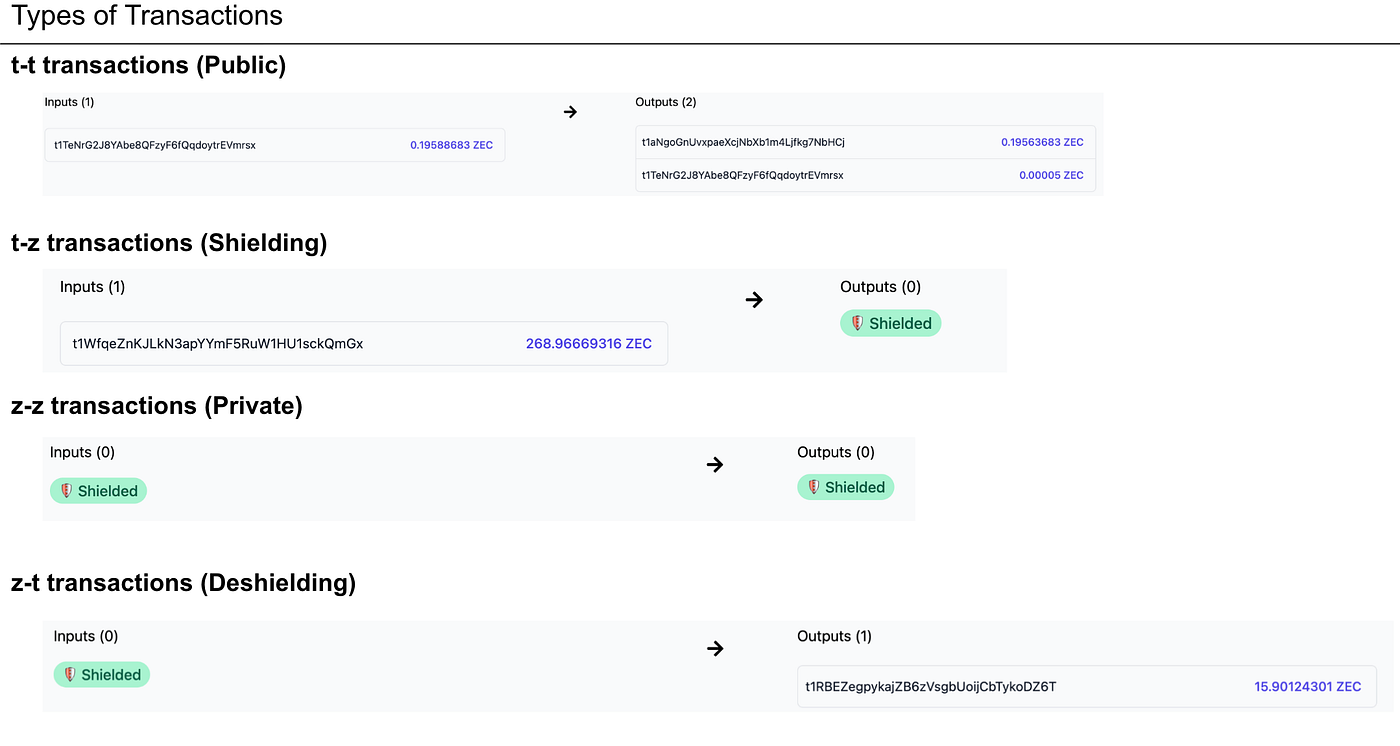Click the shield icon in the z-z outputs badge
Viewport: 1400px width, 746px height.
point(814,487)
